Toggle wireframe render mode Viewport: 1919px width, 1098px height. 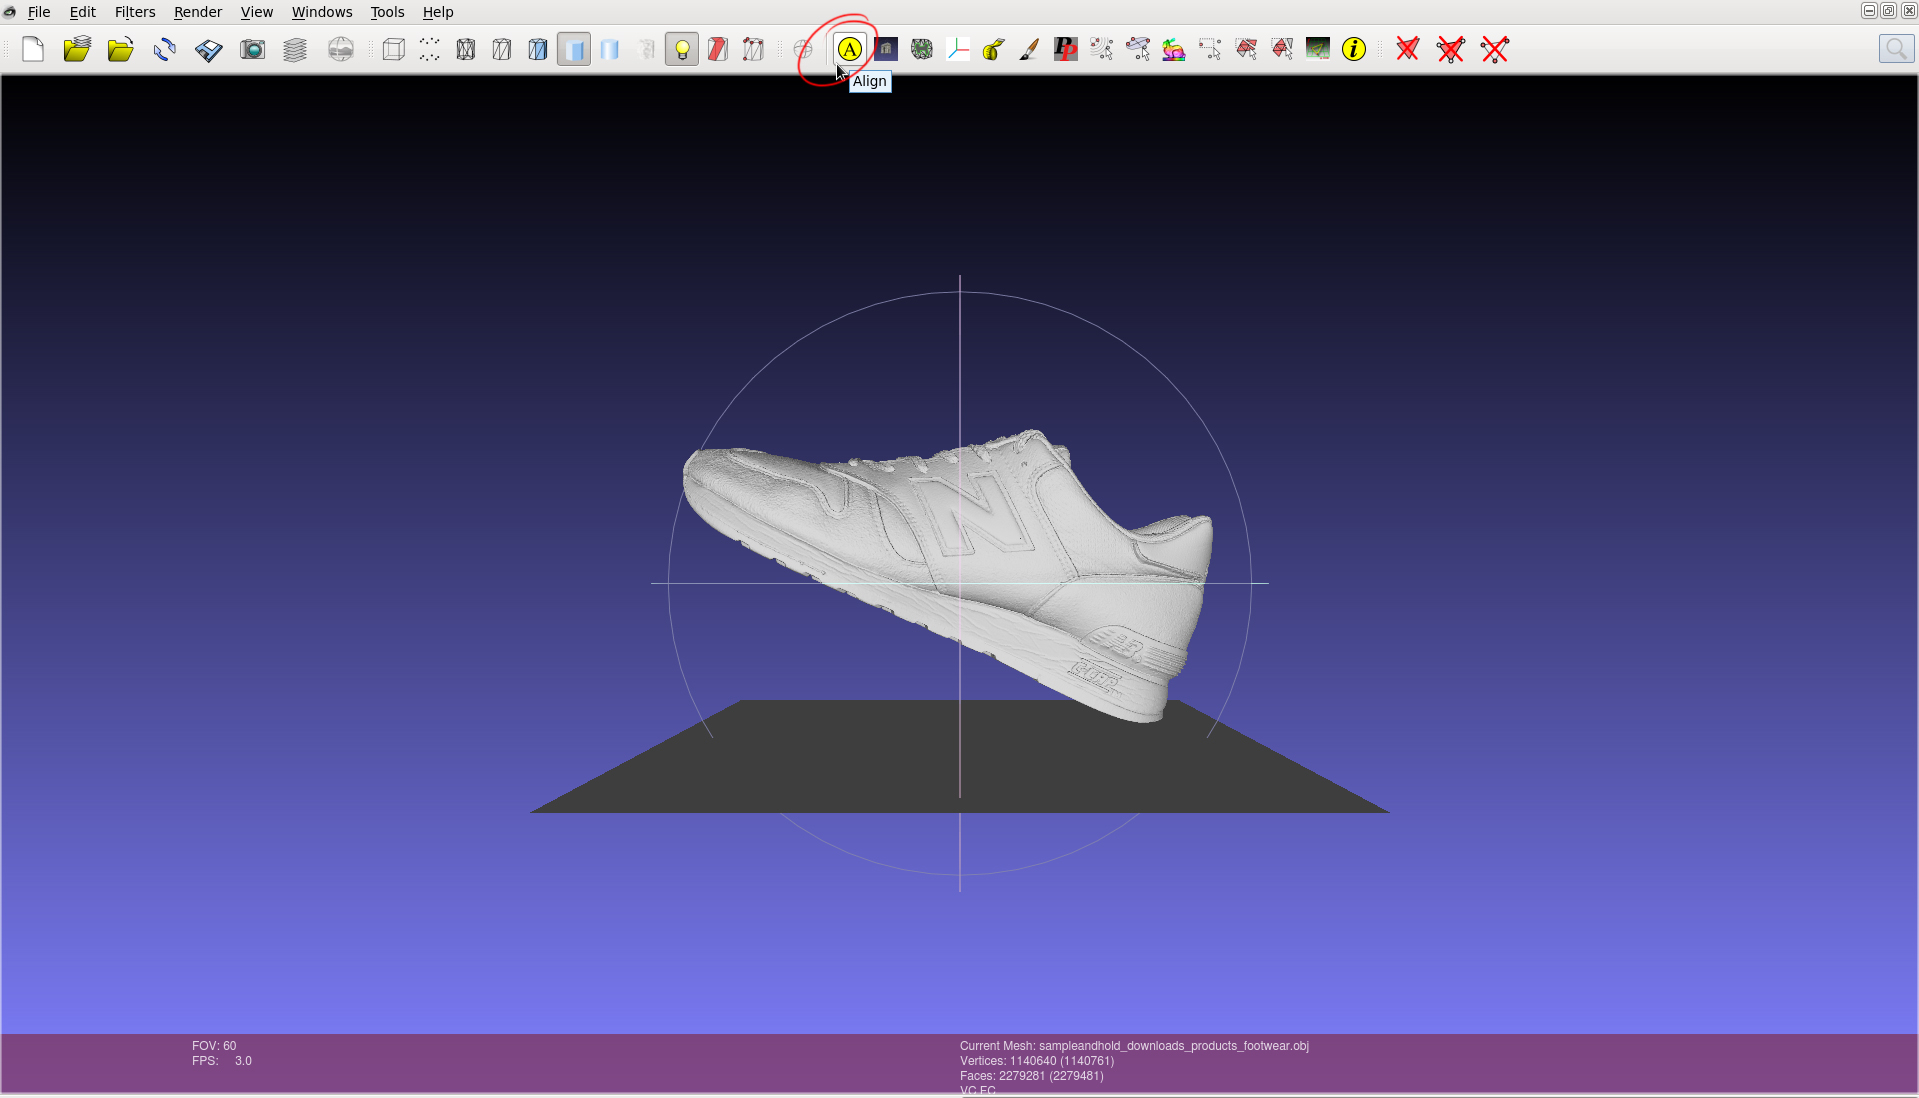pos(466,49)
